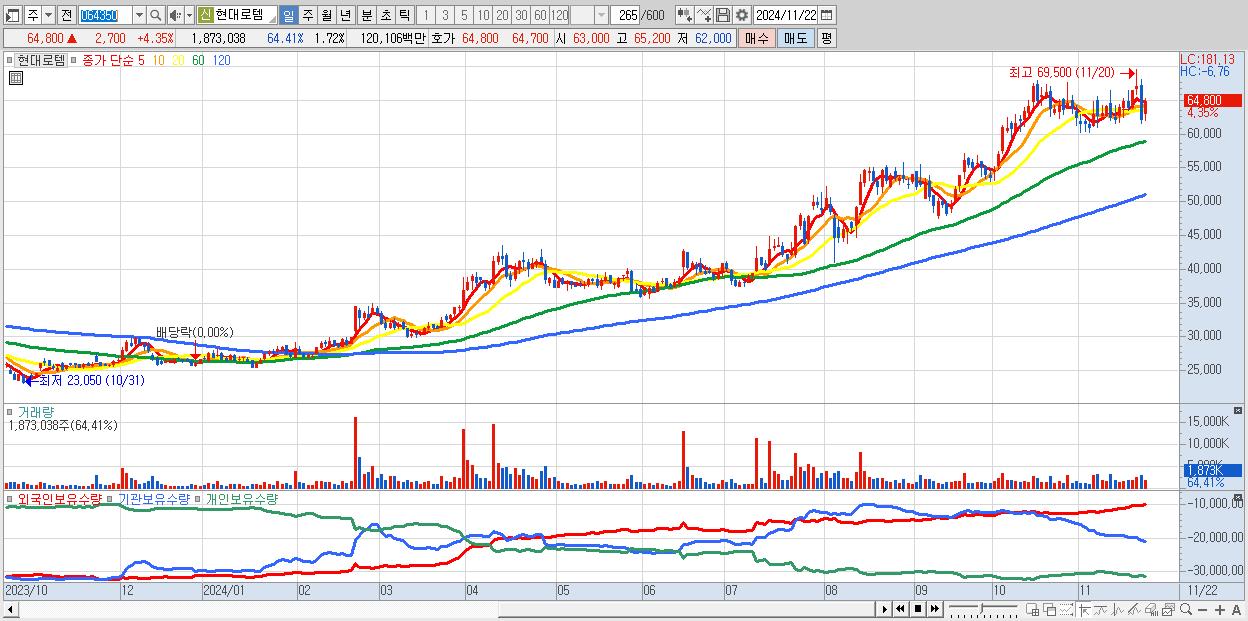Toggle the 거래량 volume indicator box
The height and width of the screenshot is (621, 1248).
tap(11, 411)
